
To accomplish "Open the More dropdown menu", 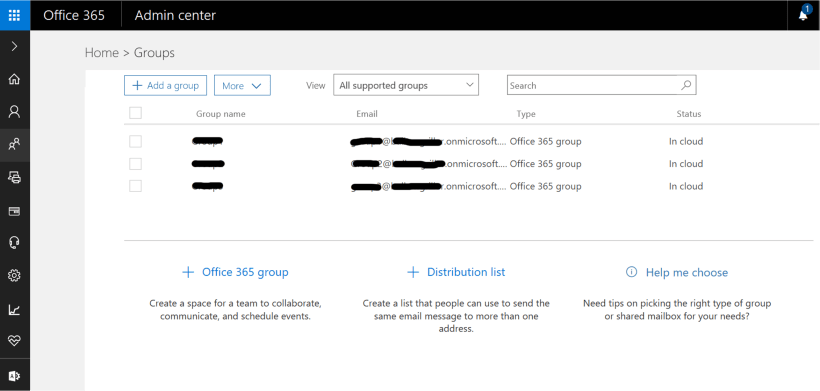I will (242, 86).
